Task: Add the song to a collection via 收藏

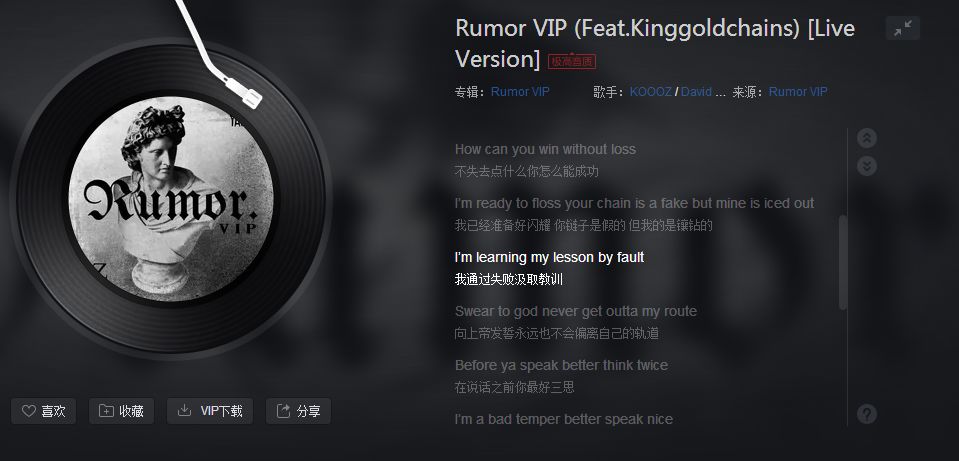Action: coord(121,411)
